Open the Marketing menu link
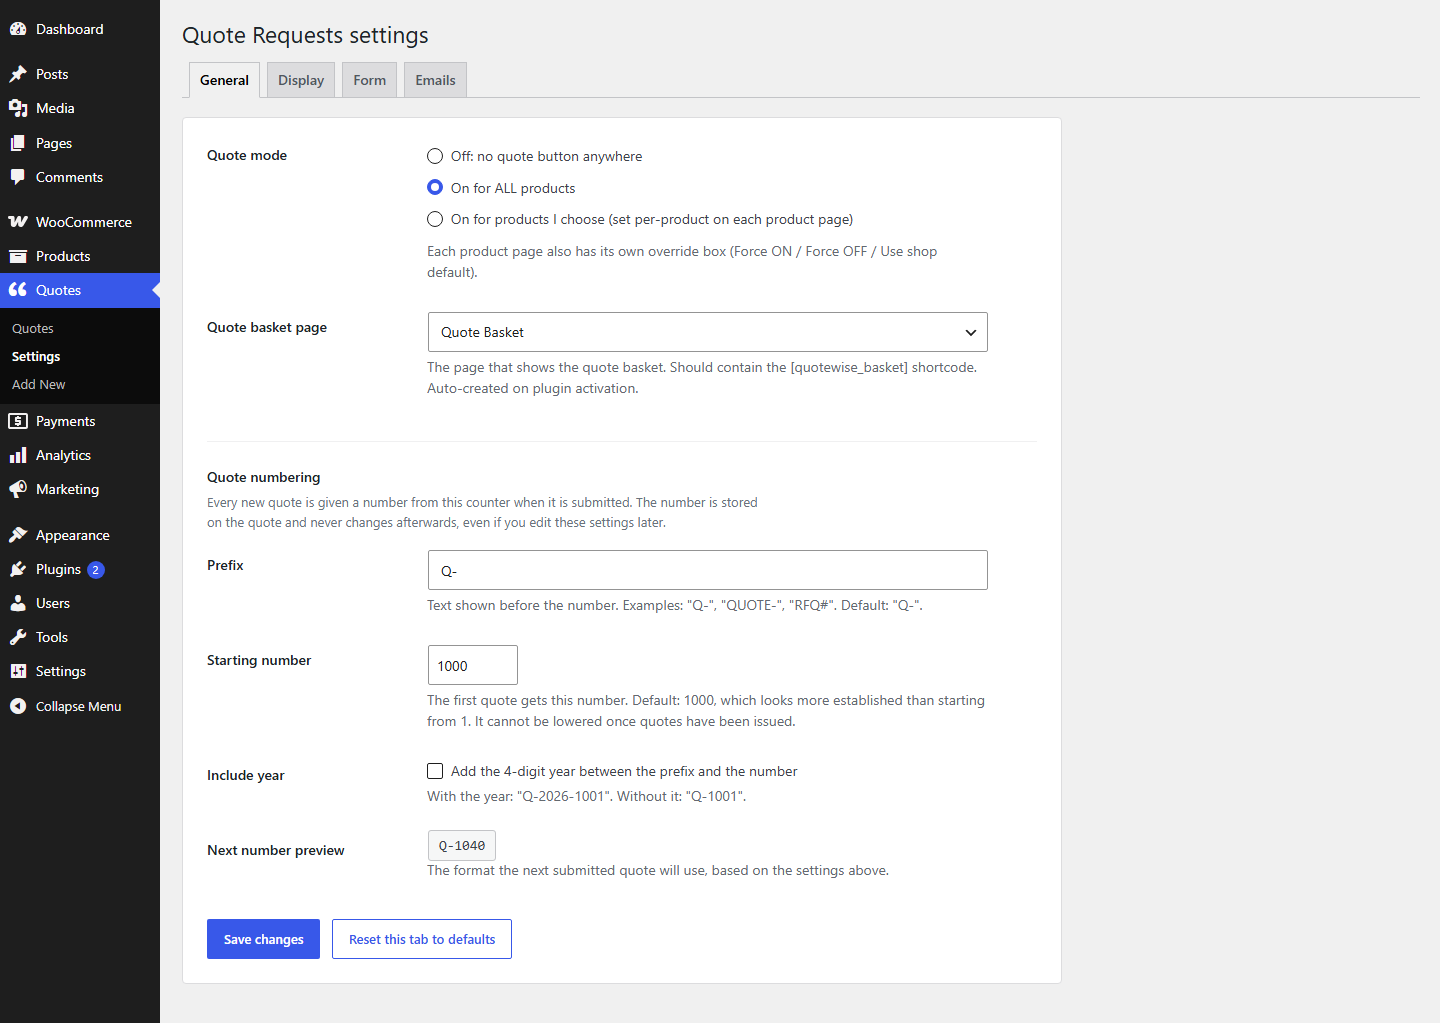The width and height of the screenshot is (1440, 1023). [x=67, y=489]
